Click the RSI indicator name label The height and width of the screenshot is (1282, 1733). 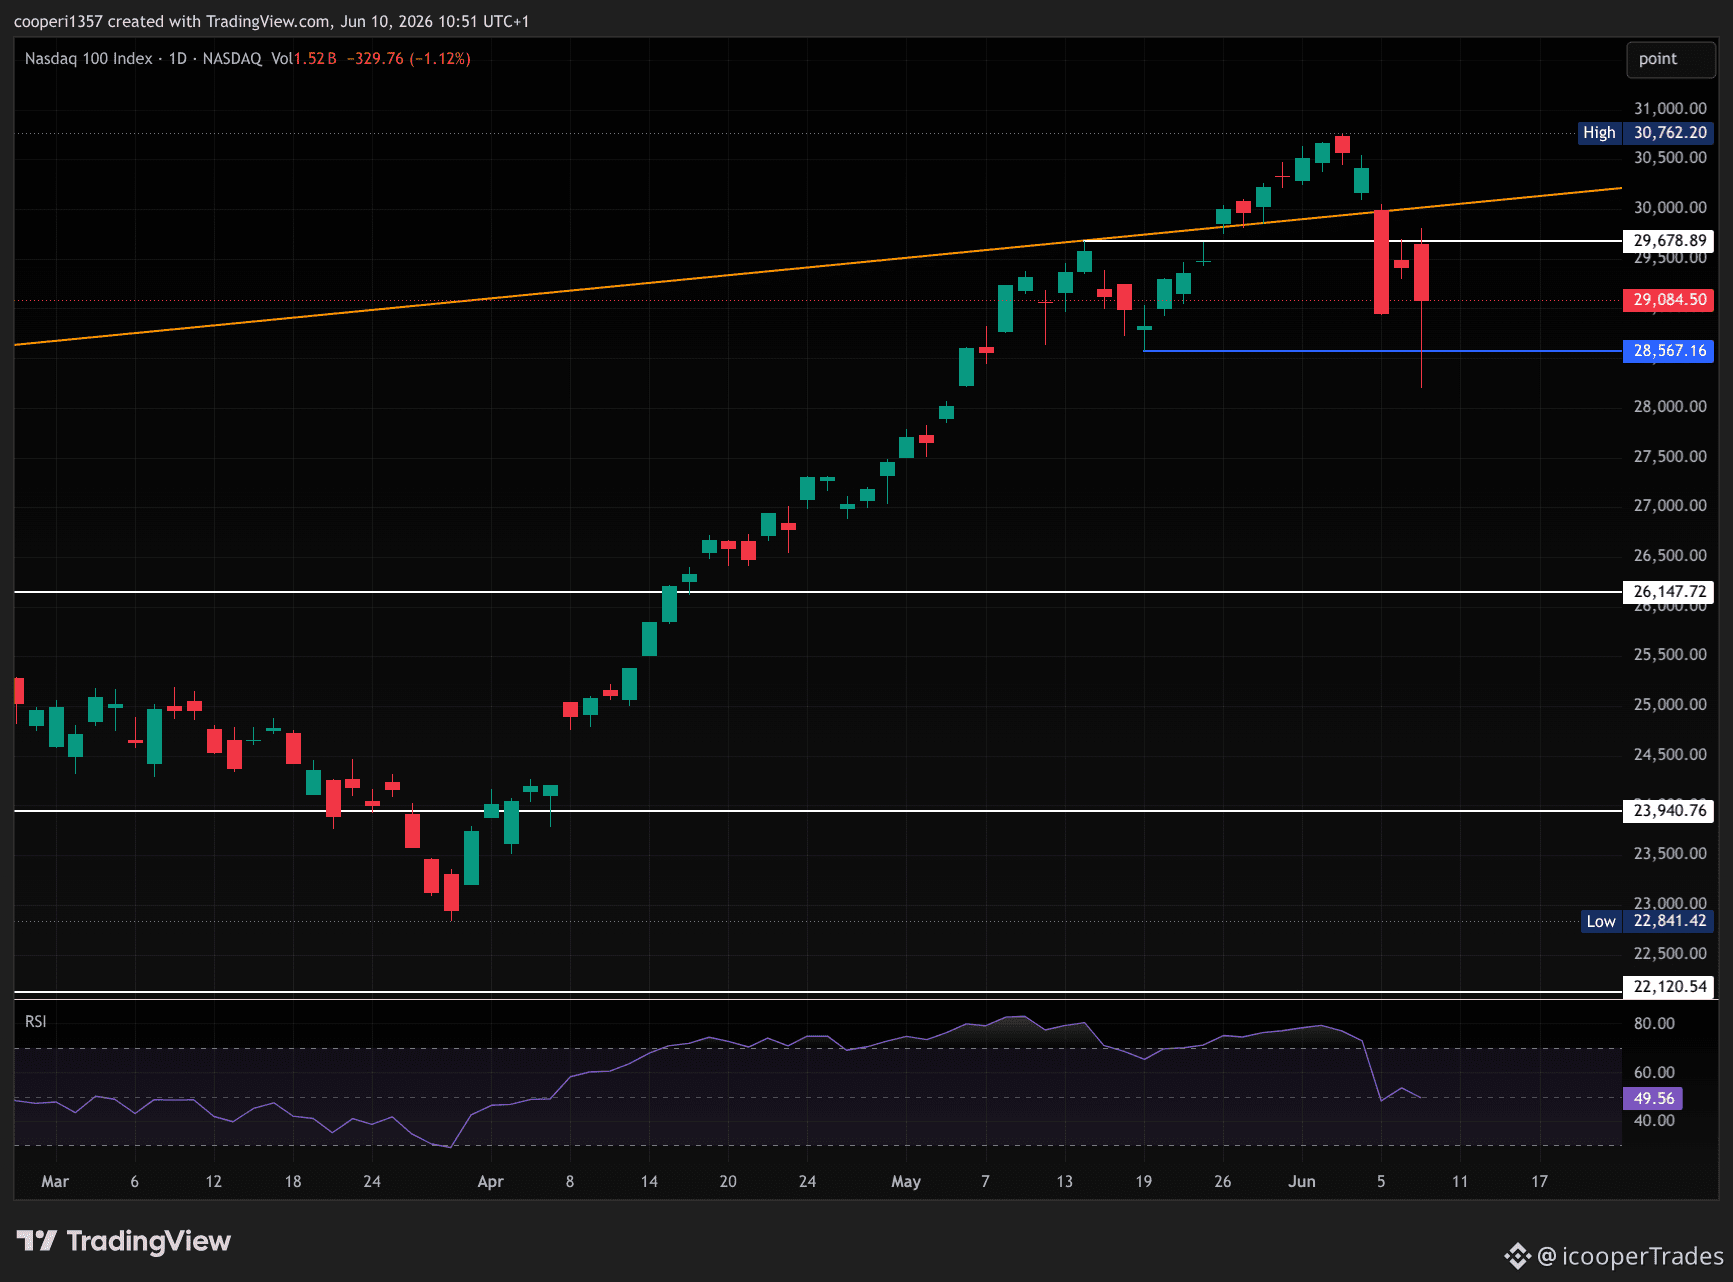[x=36, y=1021]
